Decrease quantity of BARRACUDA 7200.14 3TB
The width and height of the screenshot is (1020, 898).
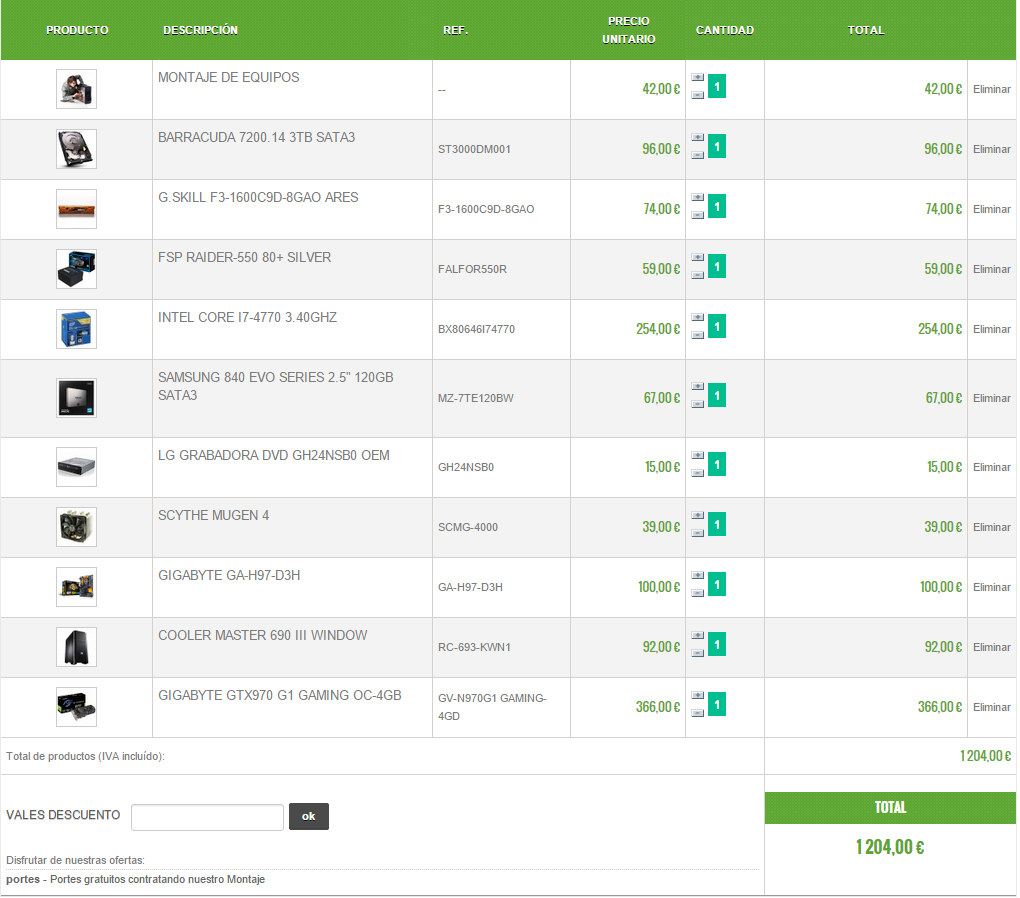click(x=697, y=155)
